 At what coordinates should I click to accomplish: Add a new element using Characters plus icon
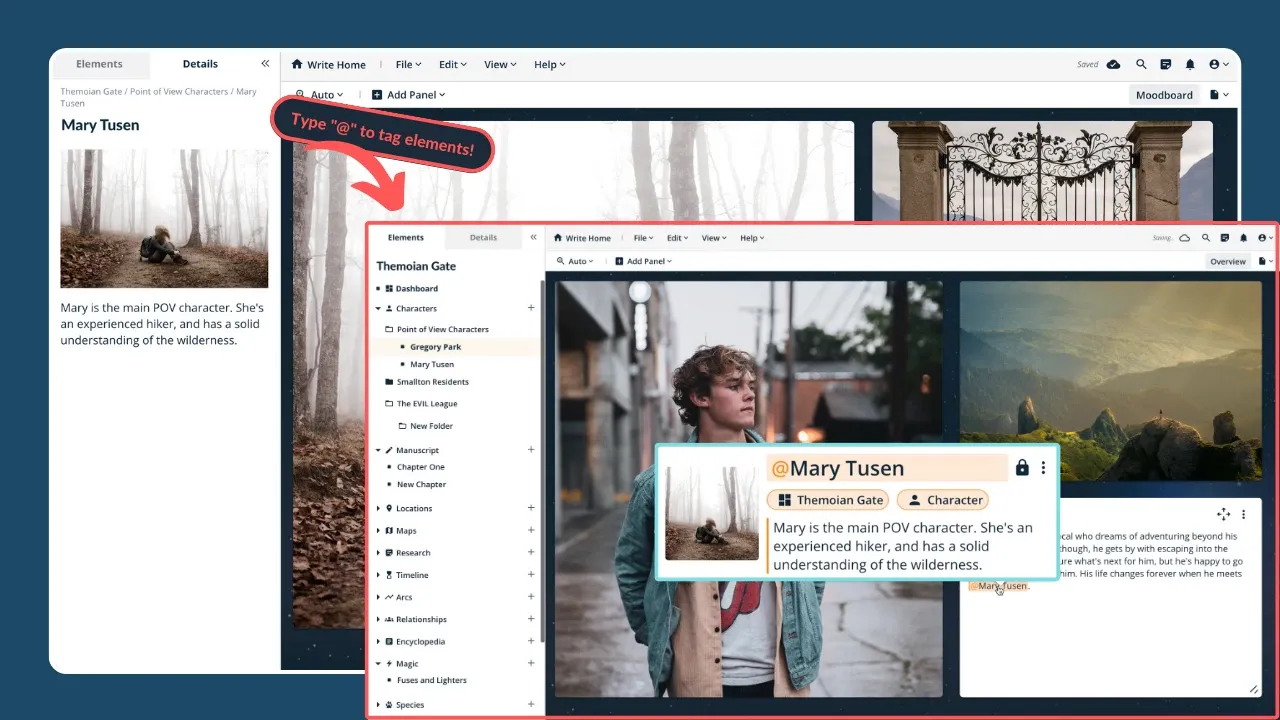531,308
